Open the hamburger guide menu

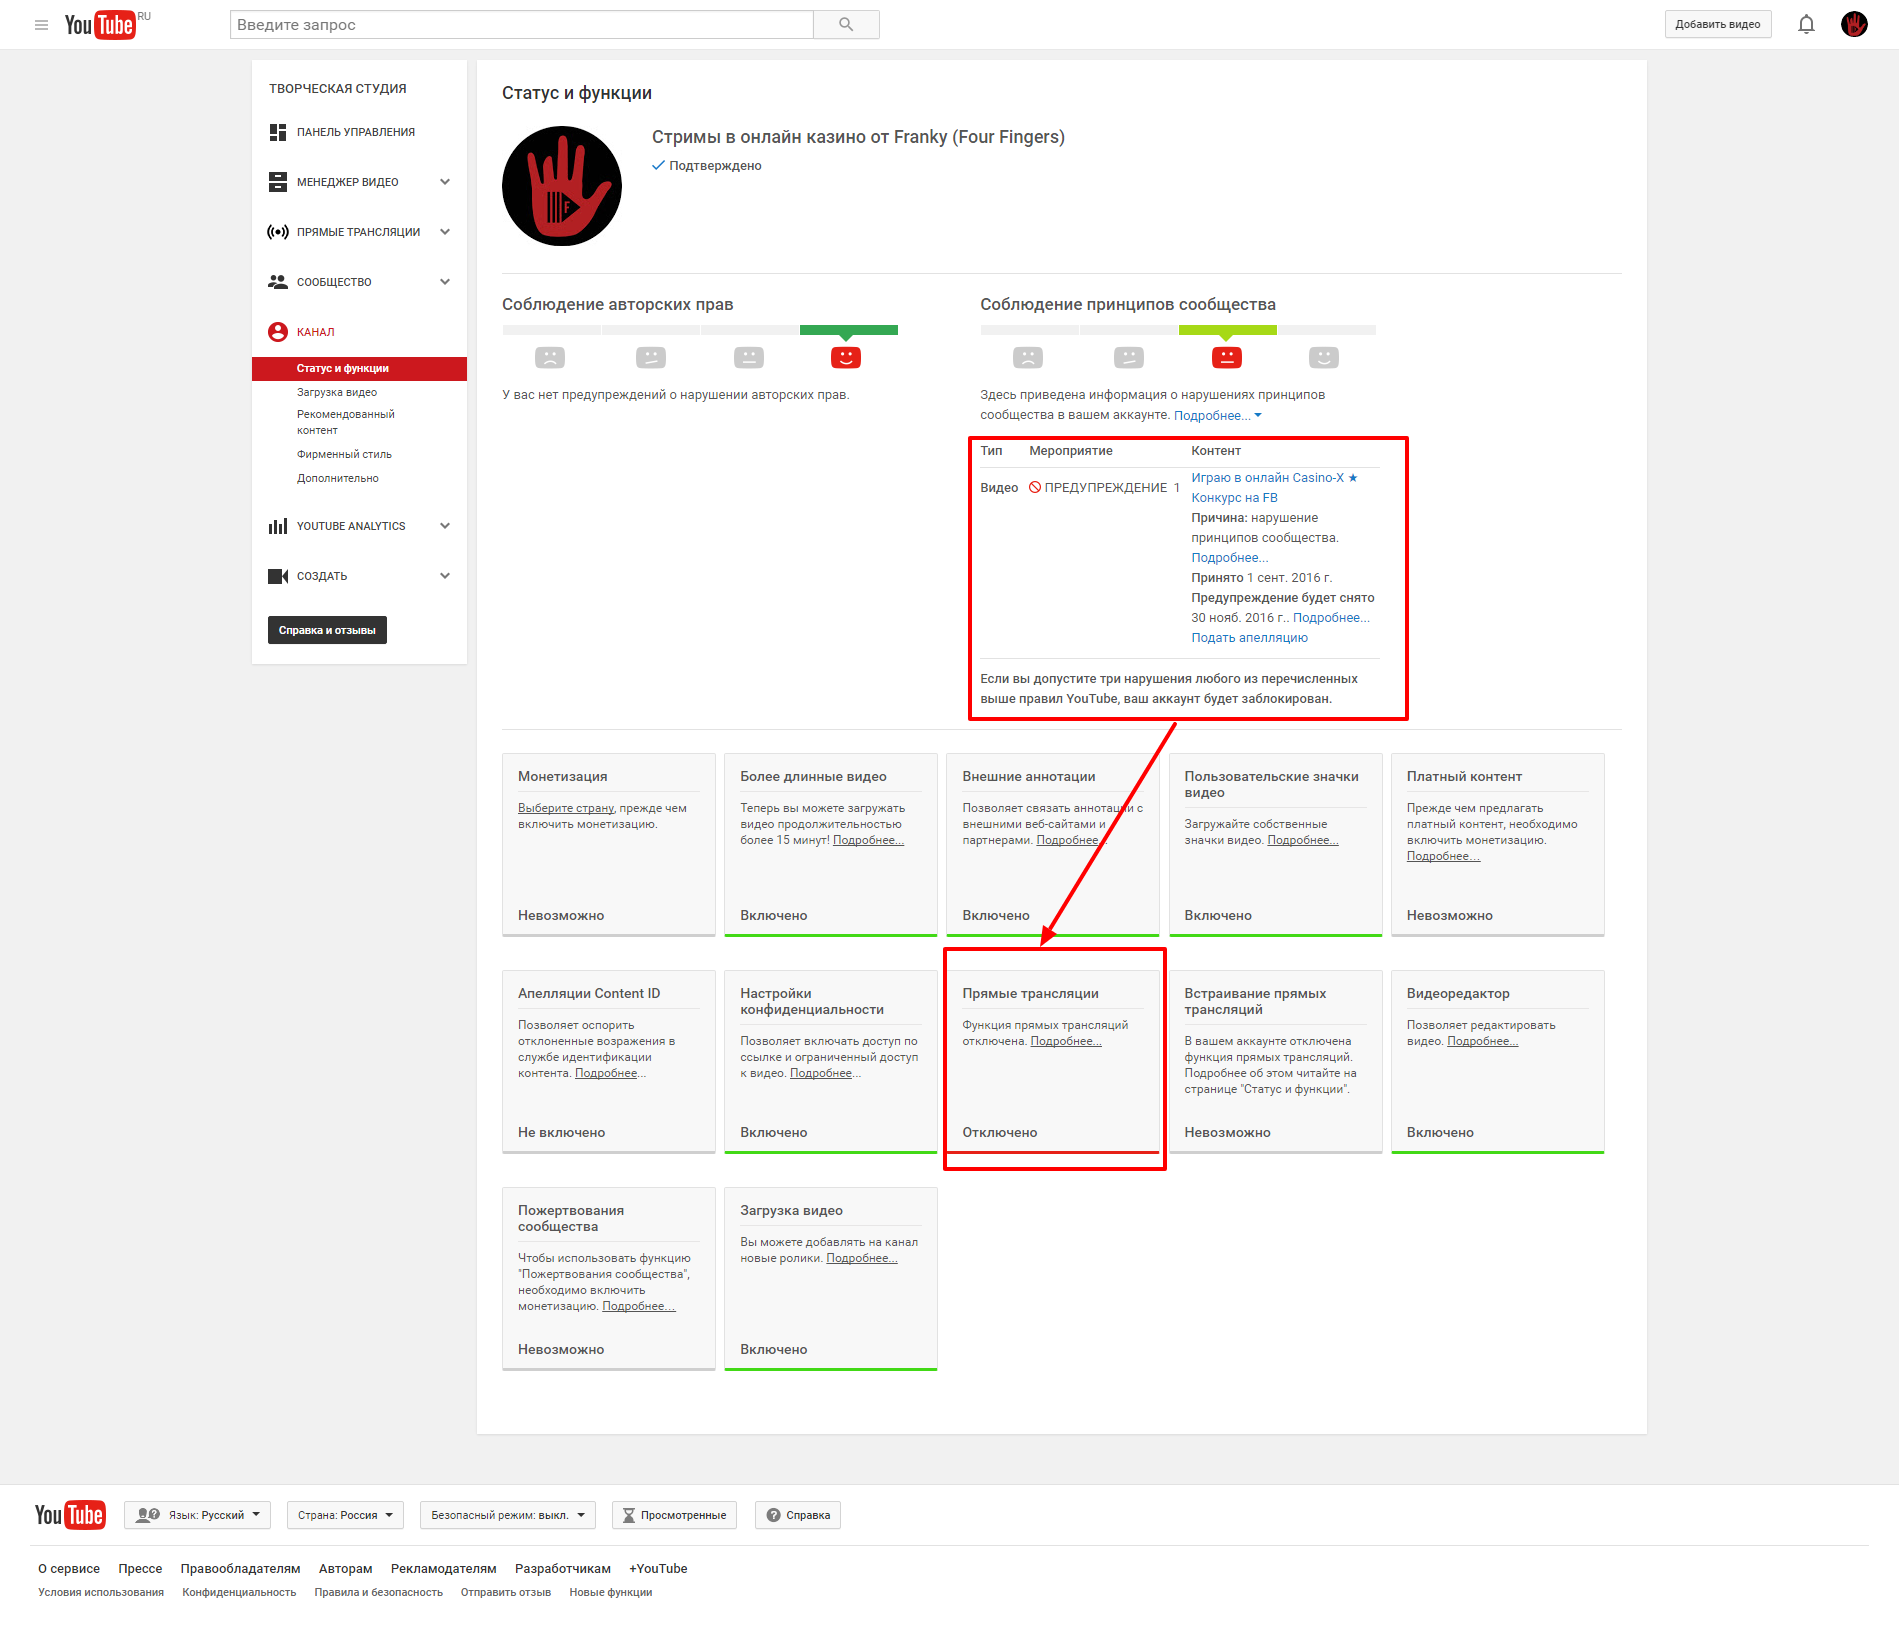41,25
